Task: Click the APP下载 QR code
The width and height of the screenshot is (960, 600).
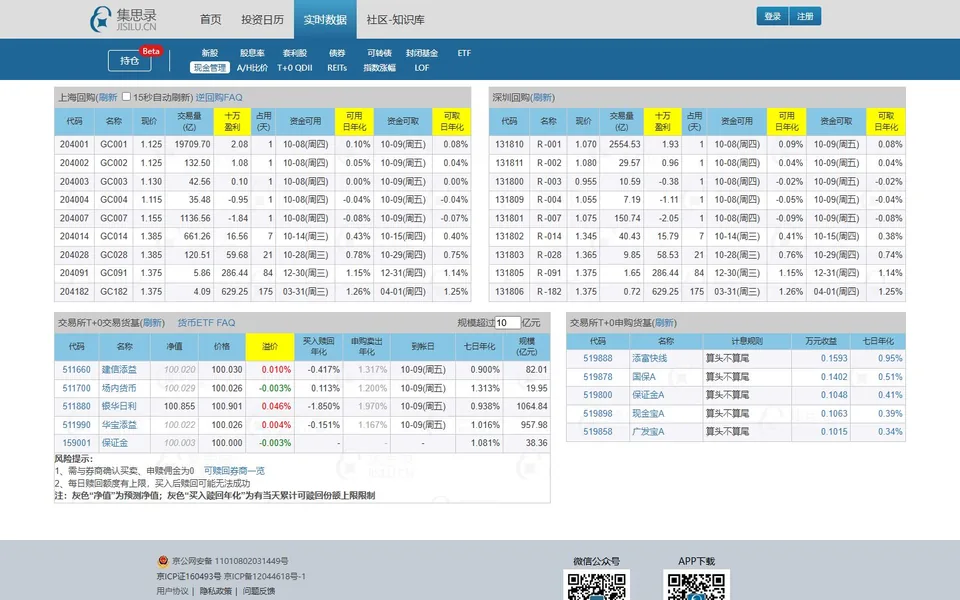Action: (696, 585)
